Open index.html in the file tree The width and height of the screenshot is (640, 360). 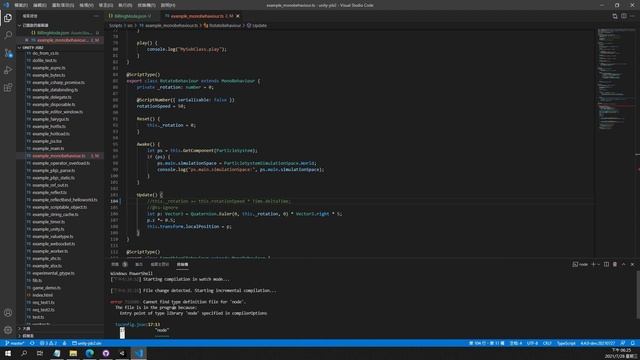click(x=42, y=295)
